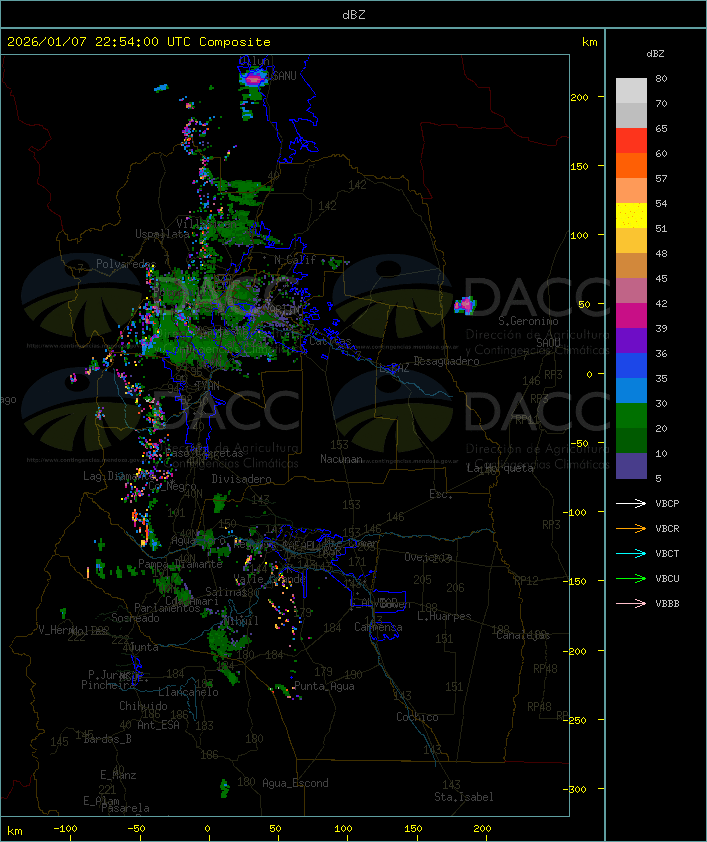Click the Llancanelo place label

coord(188,692)
